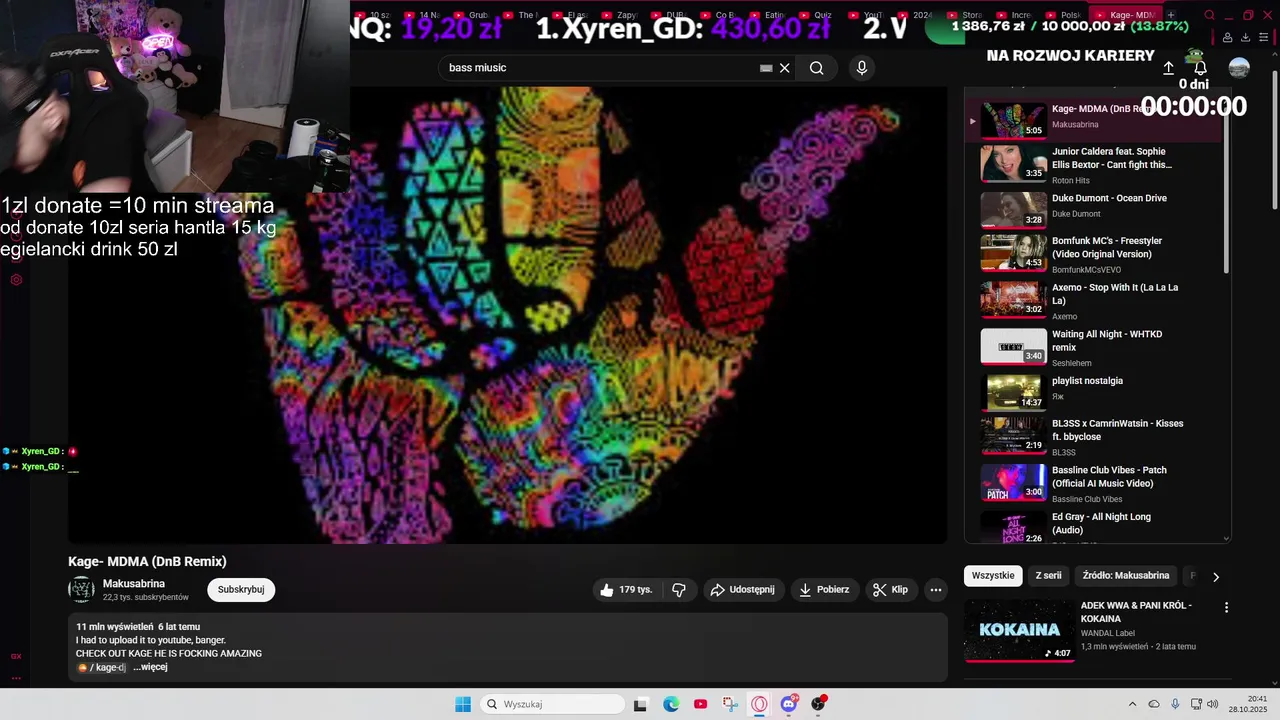Play Bassline Club Vibes - Patch item
The image size is (1280, 720).
click(1094, 483)
